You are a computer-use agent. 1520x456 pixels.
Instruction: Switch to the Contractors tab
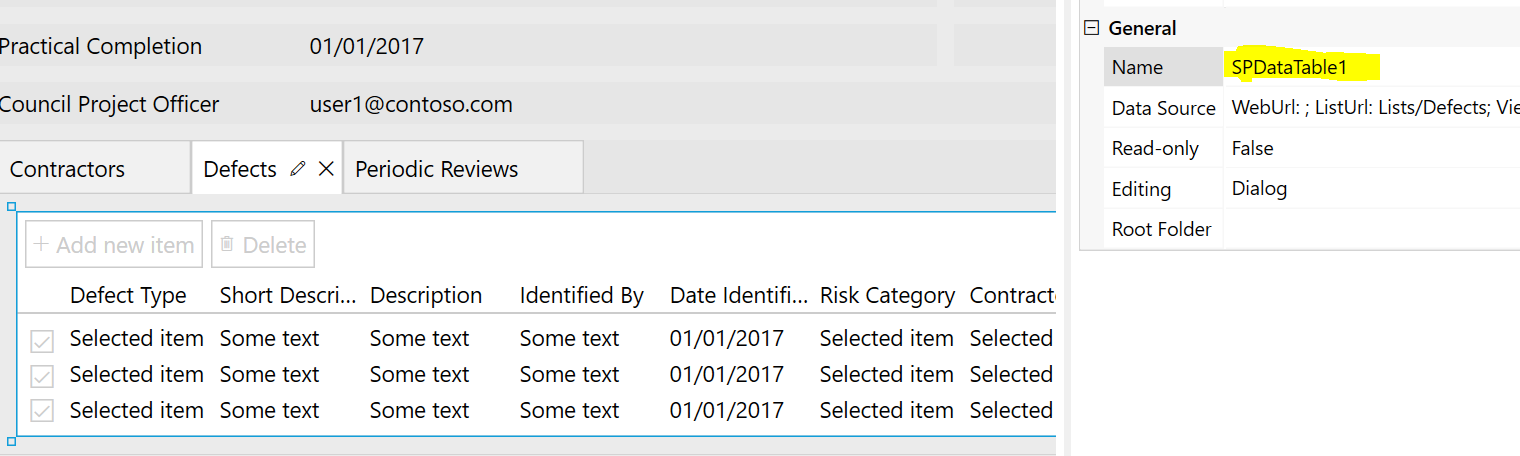coord(68,169)
